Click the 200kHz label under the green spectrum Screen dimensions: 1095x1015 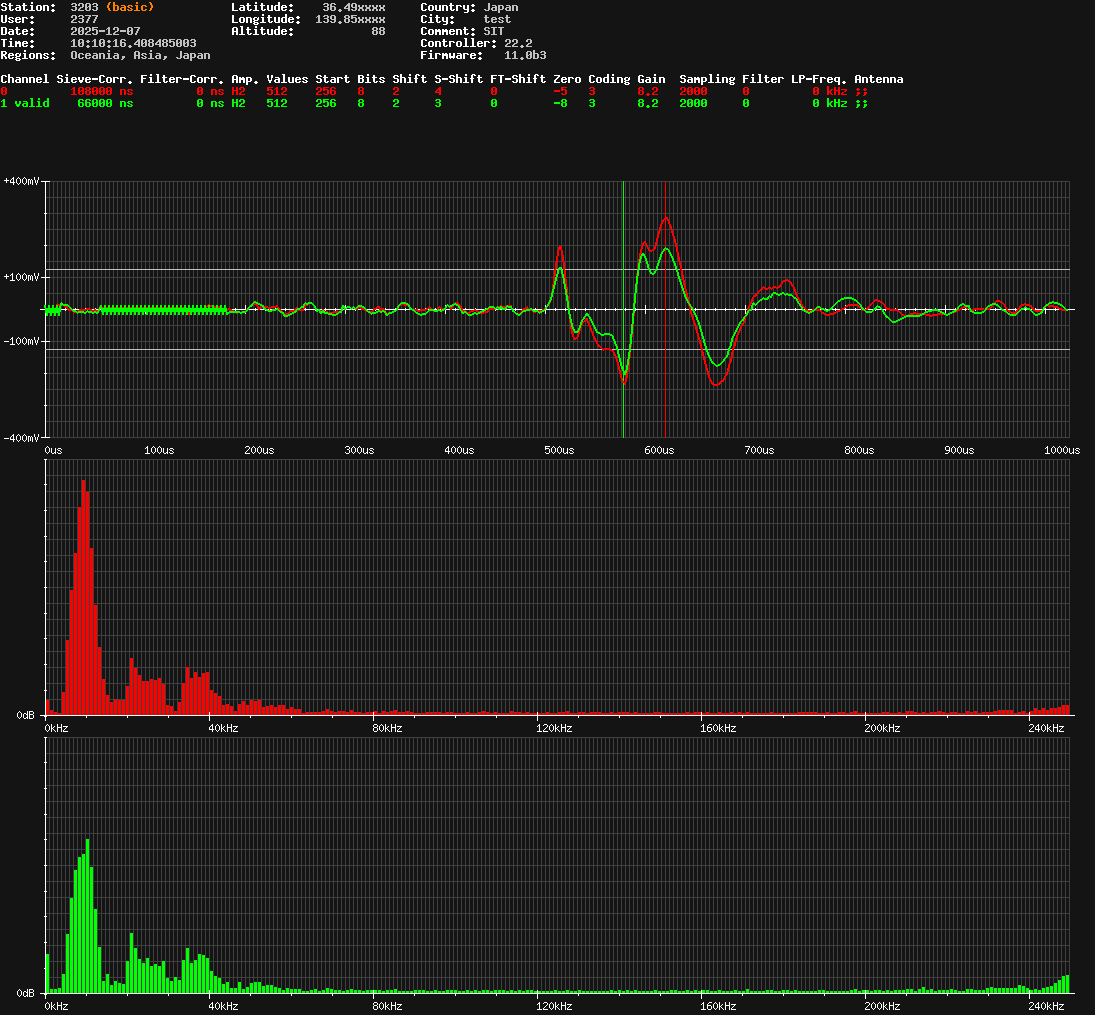click(x=882, y=1006)
